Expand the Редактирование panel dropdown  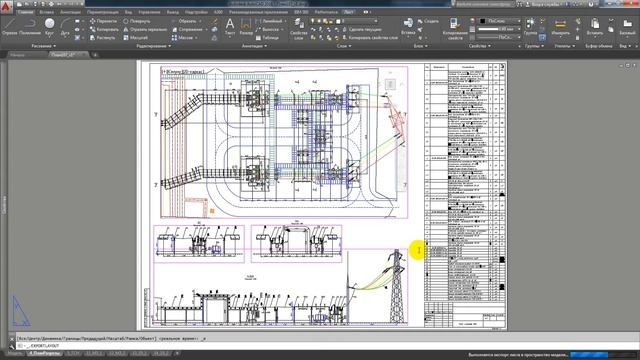pos(153,46)
